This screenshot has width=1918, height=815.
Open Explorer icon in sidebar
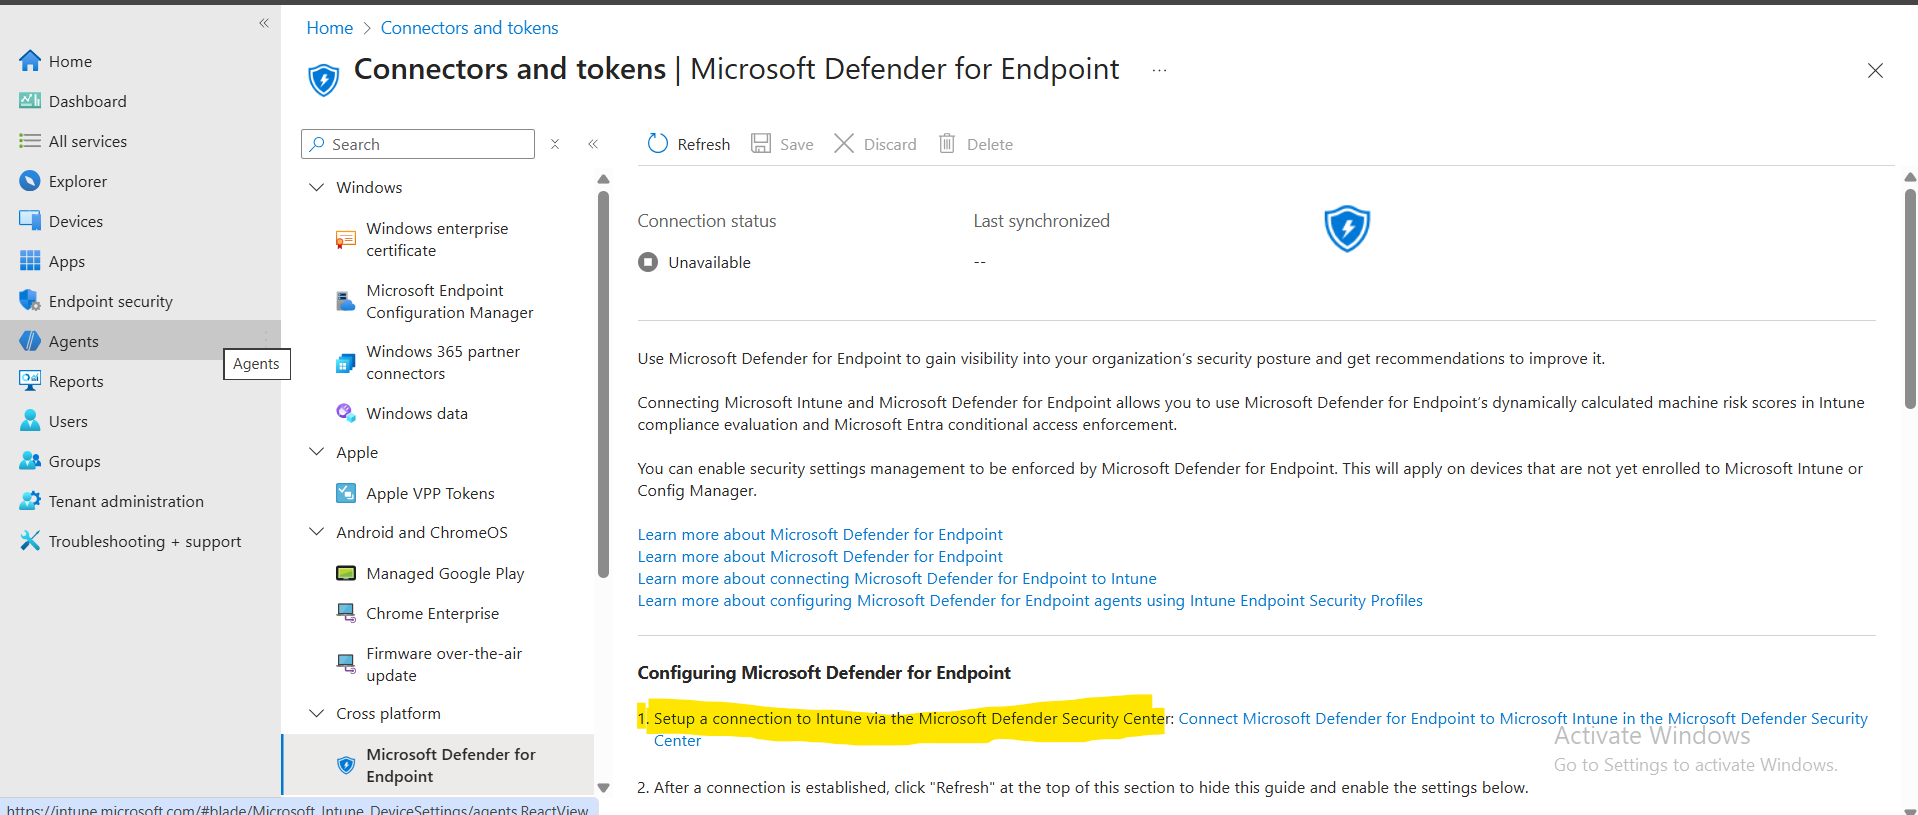pos(30,181)
